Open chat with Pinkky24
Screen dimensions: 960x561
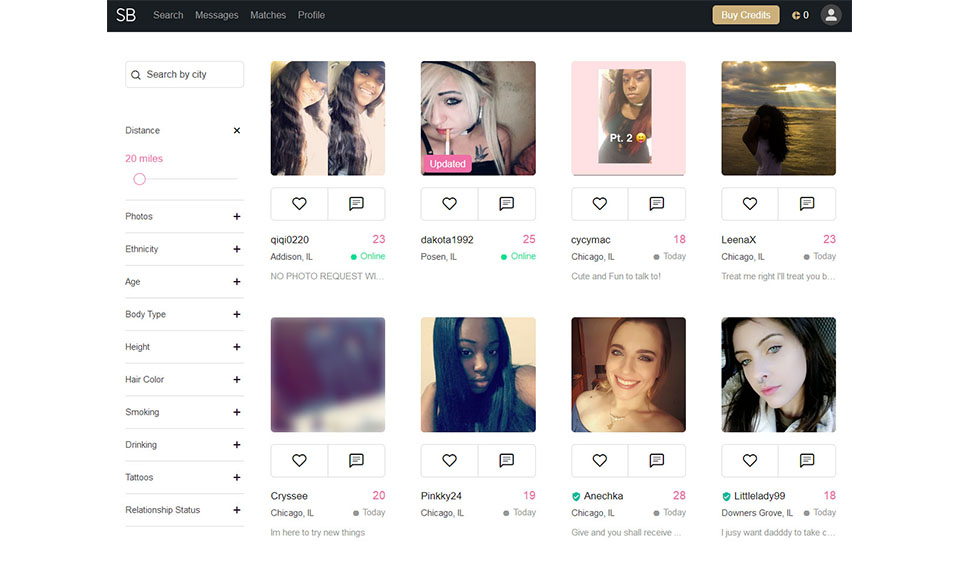pos(506,460)
